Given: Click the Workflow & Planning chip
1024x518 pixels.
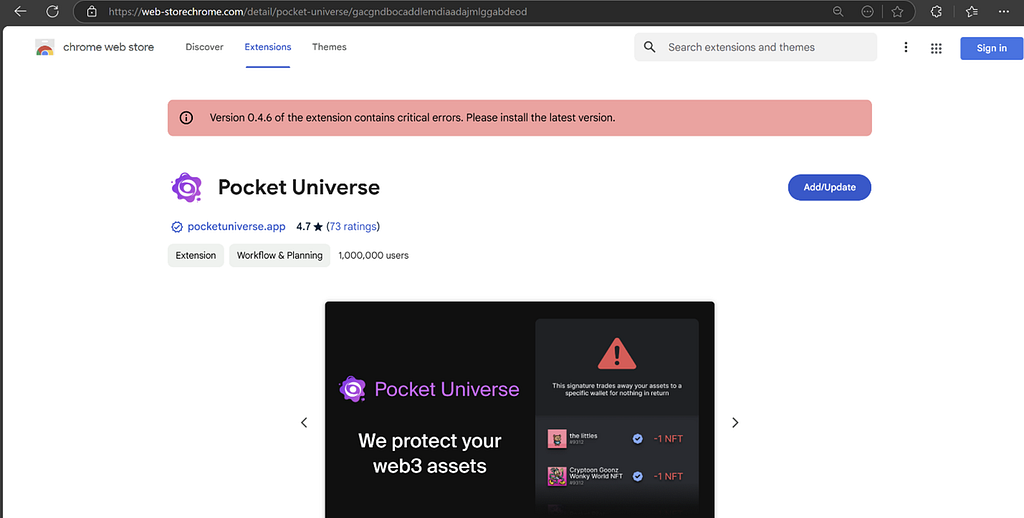Looking at the screenshot, I should click(280, 255).
